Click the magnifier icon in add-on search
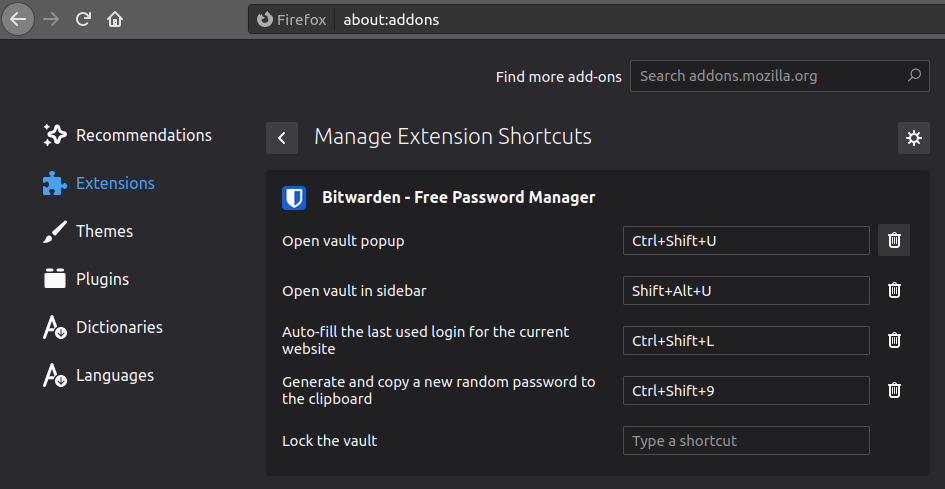945x489 pixels. 914,76
